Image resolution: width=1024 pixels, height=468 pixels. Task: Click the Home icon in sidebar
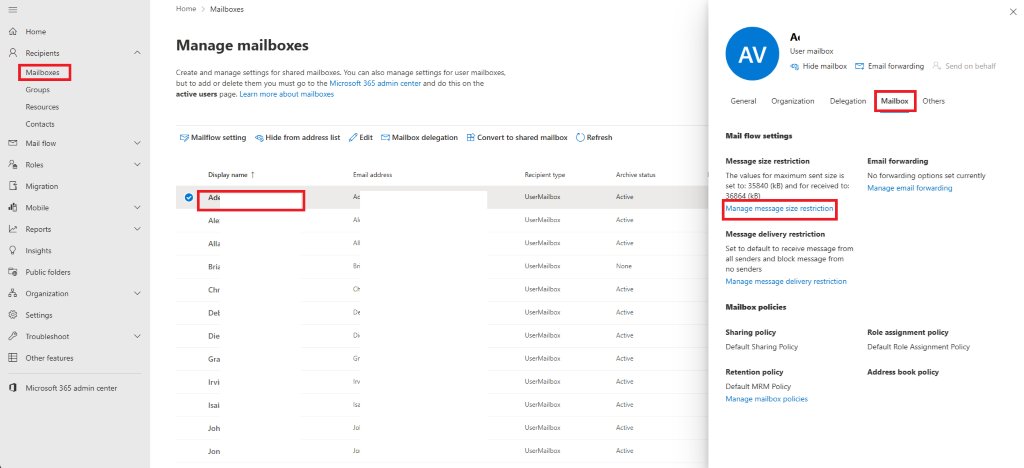(x=12, y=31)
